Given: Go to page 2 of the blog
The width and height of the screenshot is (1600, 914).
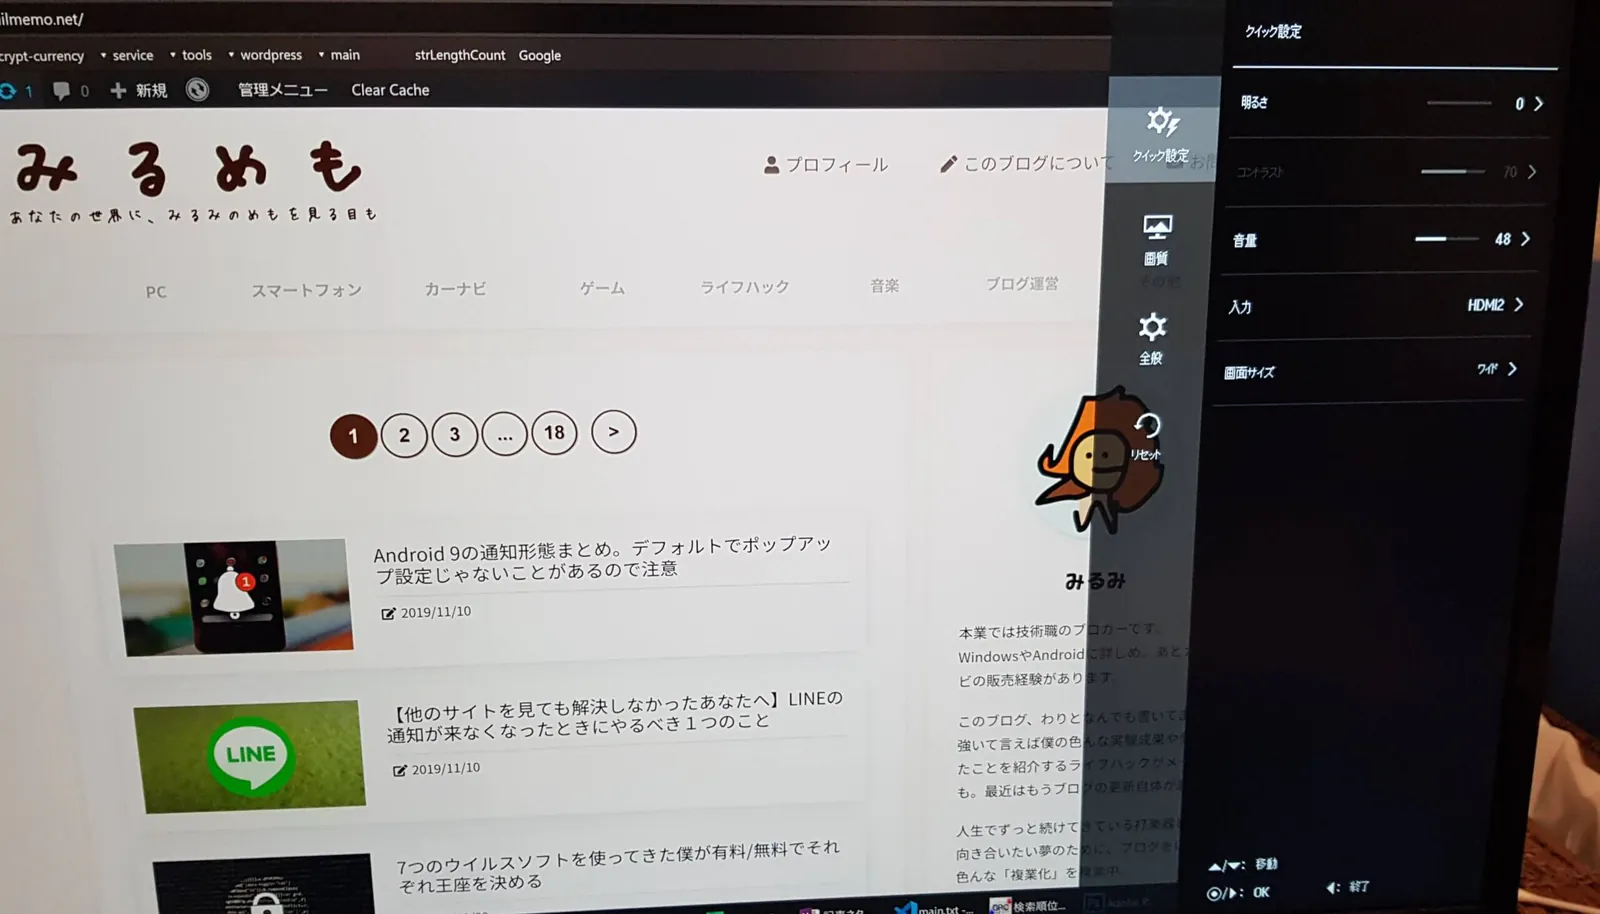Looking at the screenshot, I should [x=404, y=435].
